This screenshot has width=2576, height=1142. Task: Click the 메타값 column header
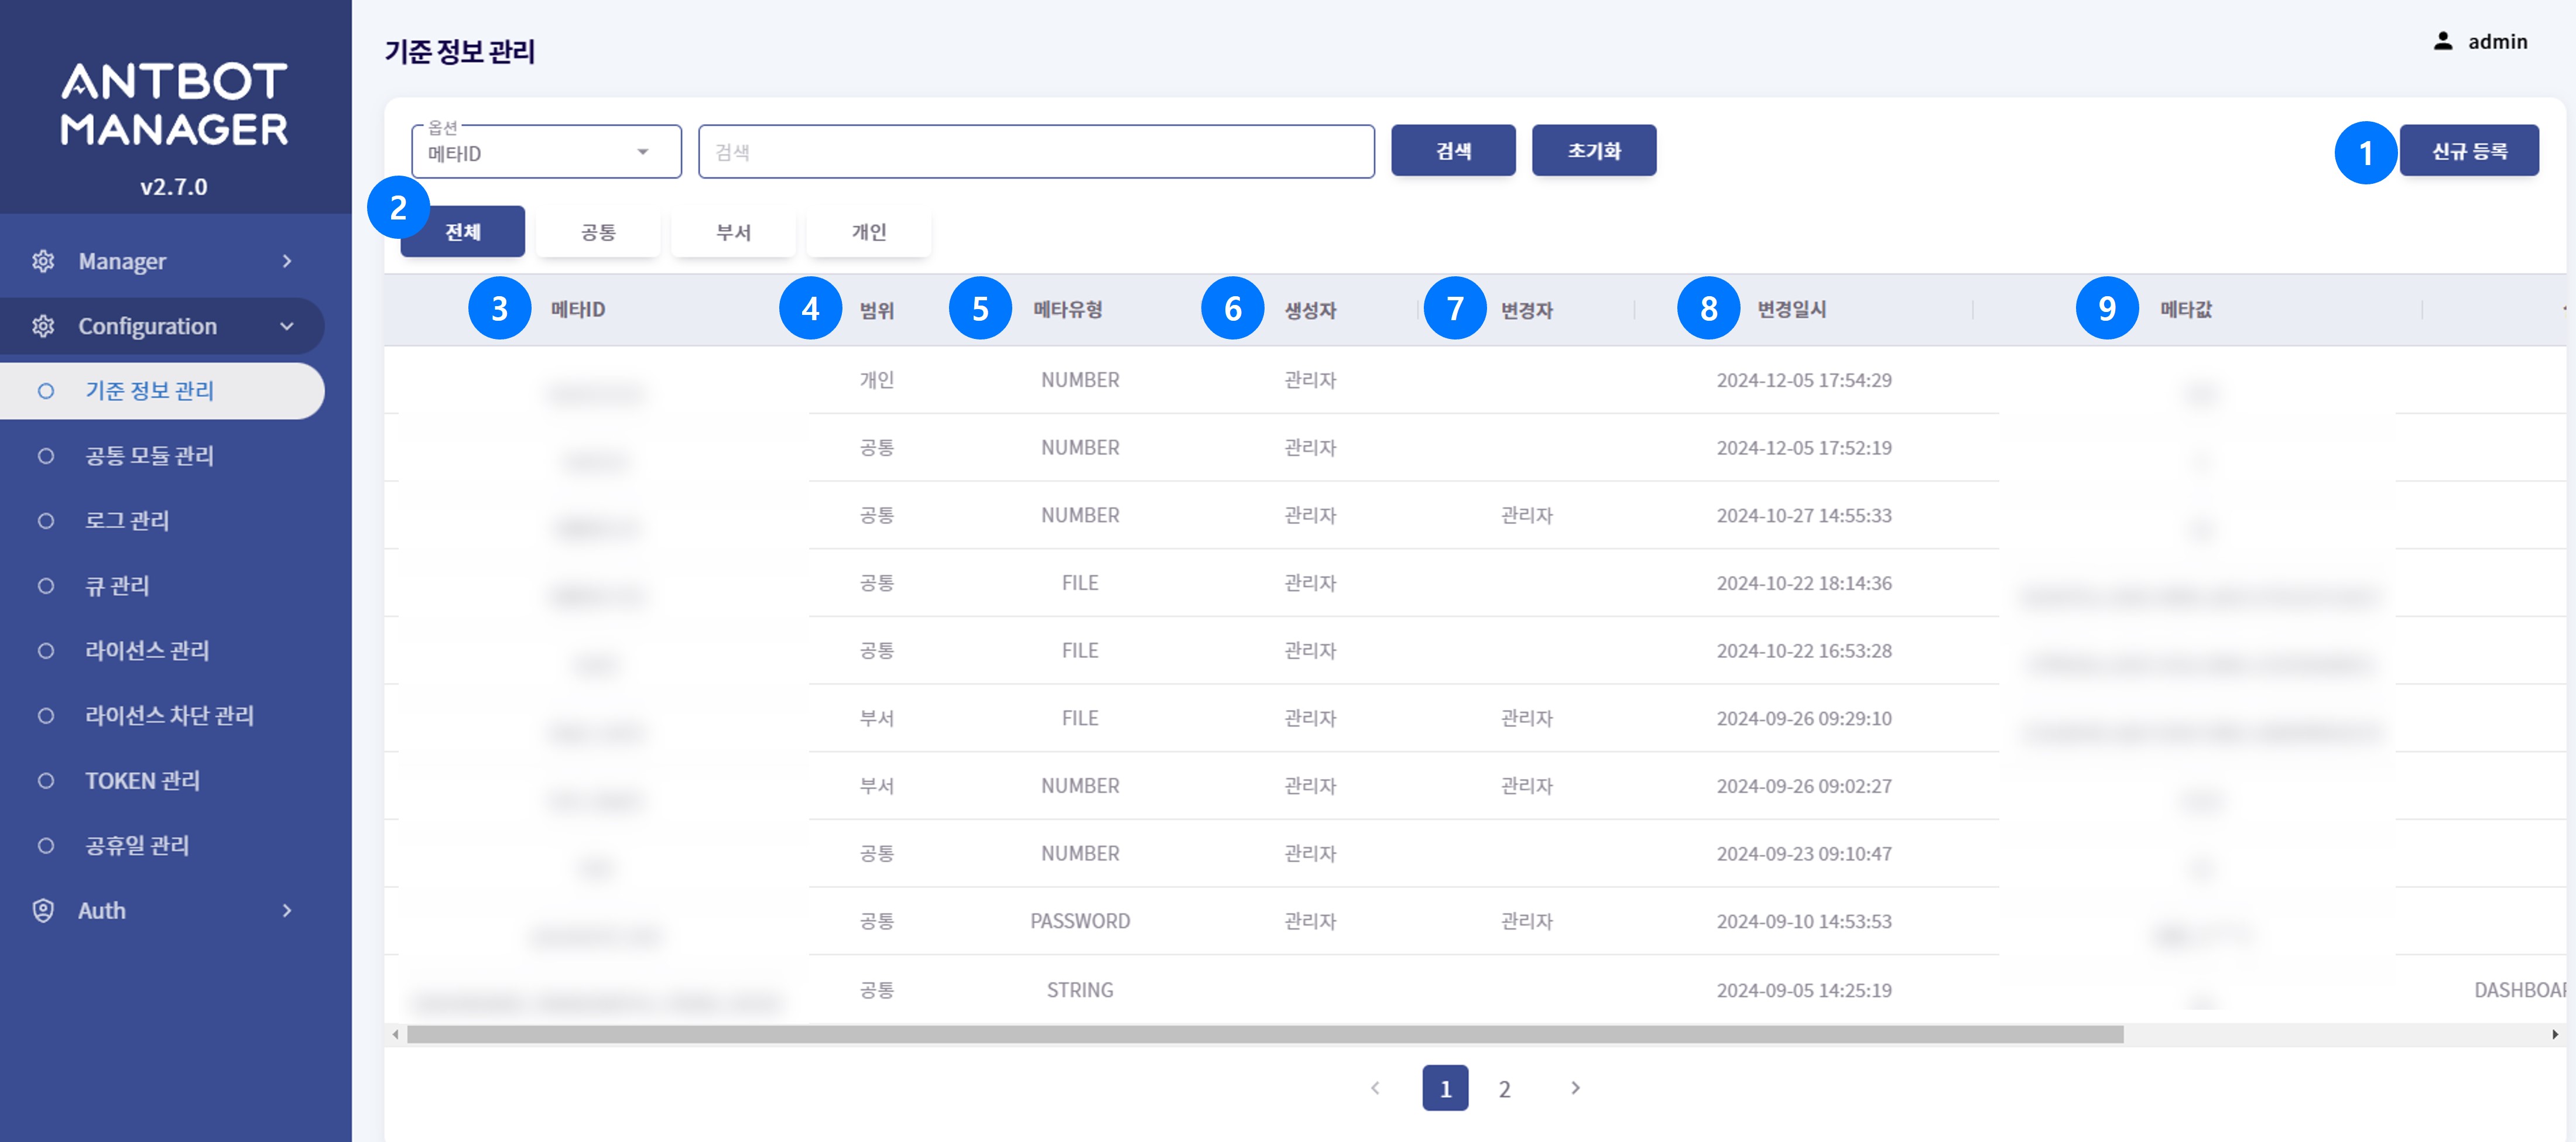(2186, 310)
